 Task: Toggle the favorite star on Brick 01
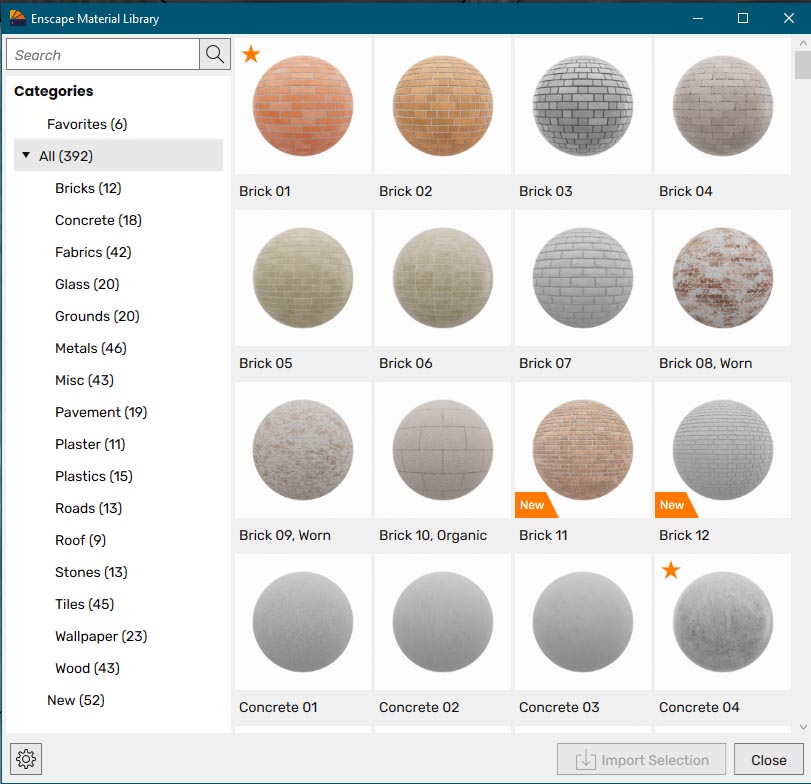coord(251,55)
